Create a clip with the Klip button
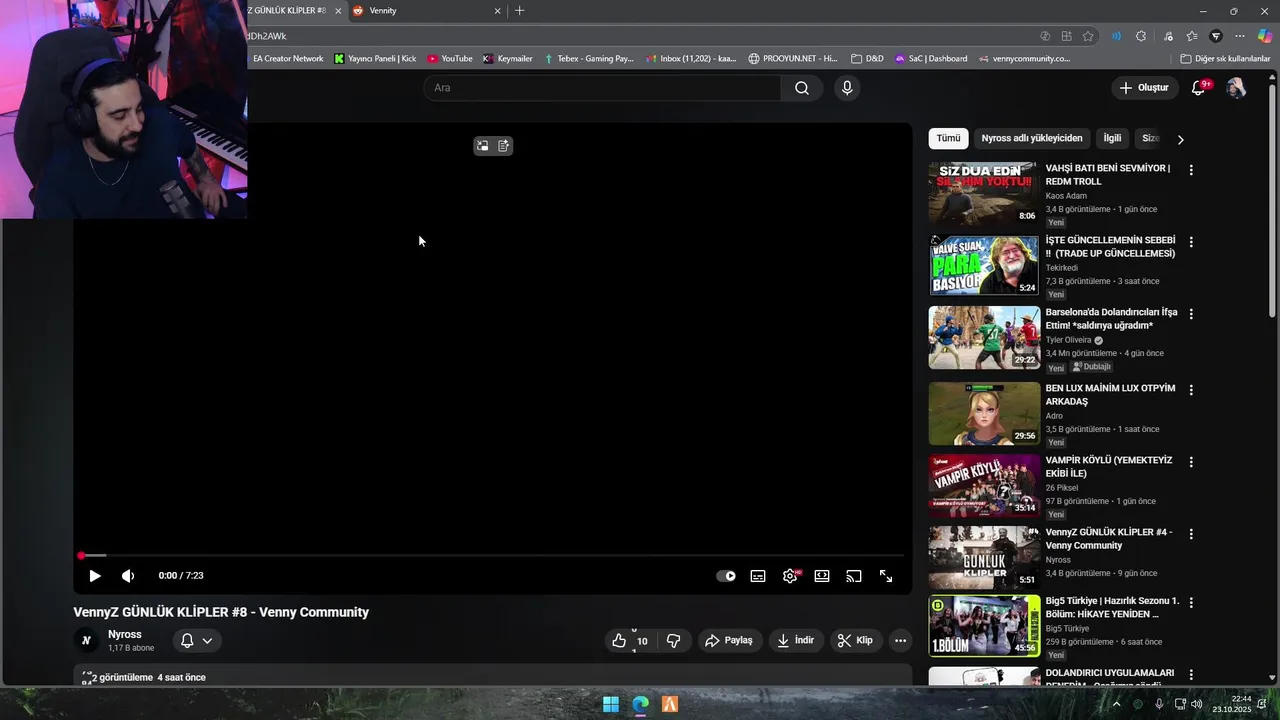The image size is (1280, 720). point(856,641)
